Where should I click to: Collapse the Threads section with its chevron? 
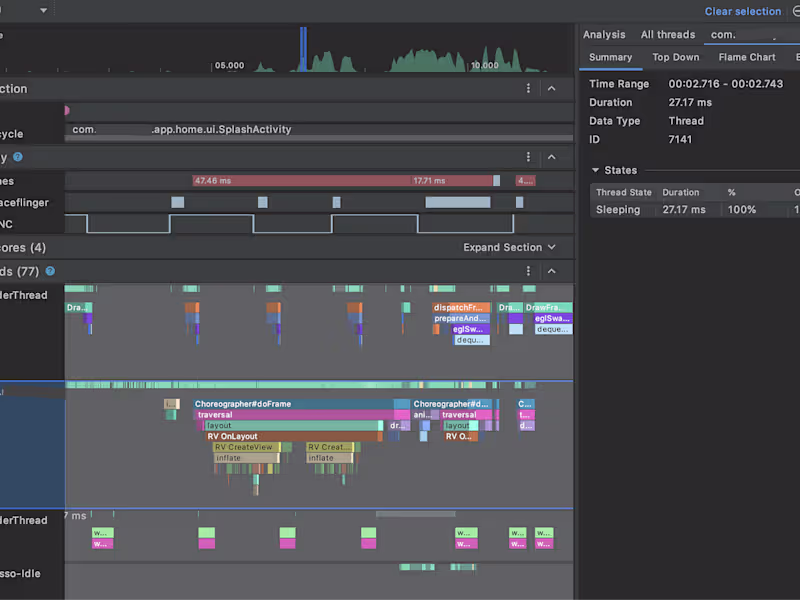pyautogui.click(x=552, y=271)
